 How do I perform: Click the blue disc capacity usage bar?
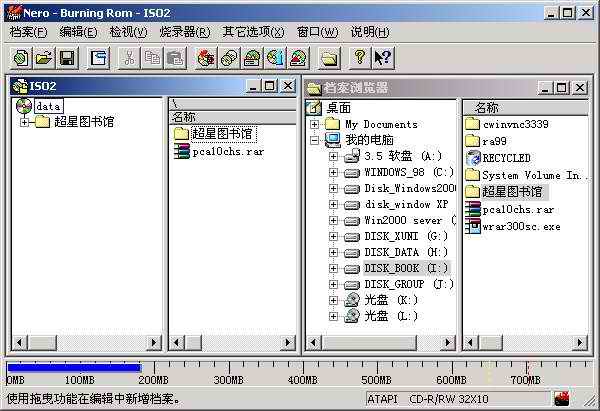[74, 368]
